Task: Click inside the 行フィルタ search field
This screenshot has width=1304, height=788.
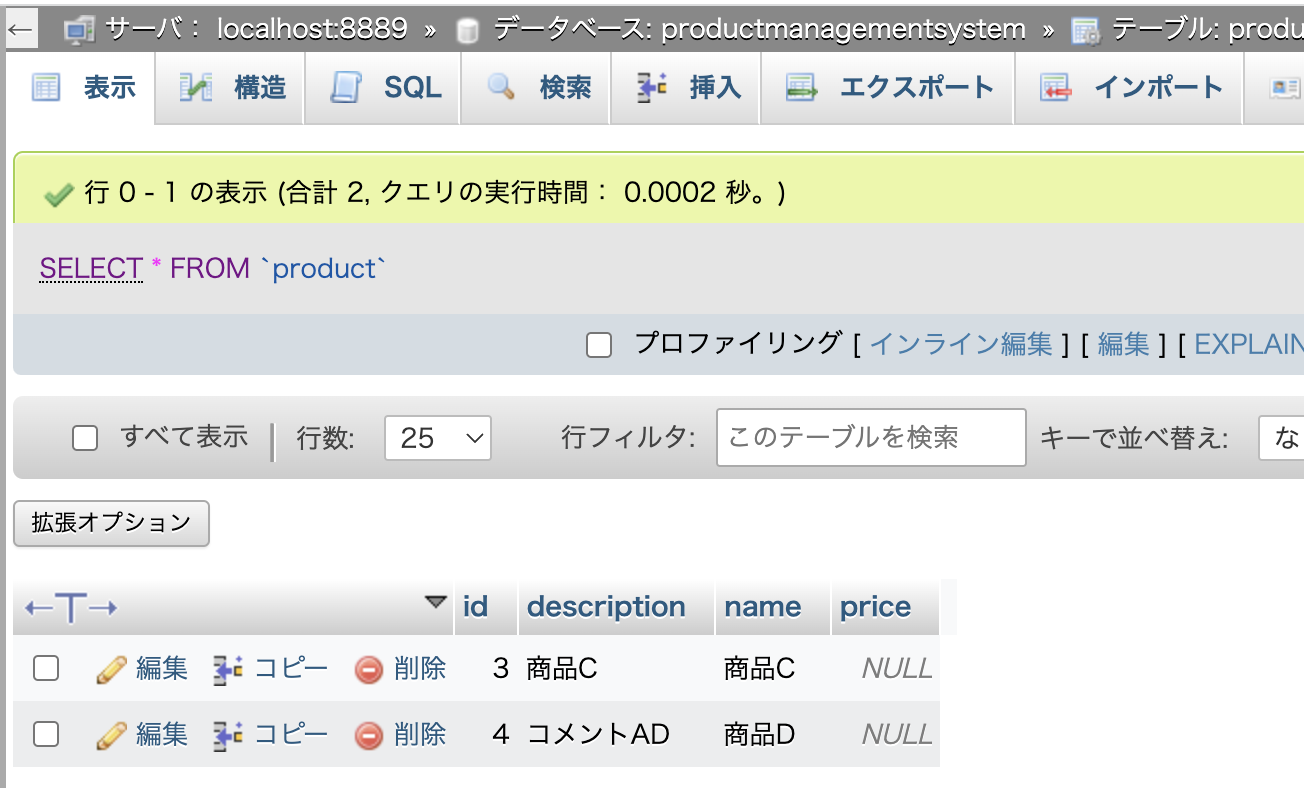Action: [870, 437]
